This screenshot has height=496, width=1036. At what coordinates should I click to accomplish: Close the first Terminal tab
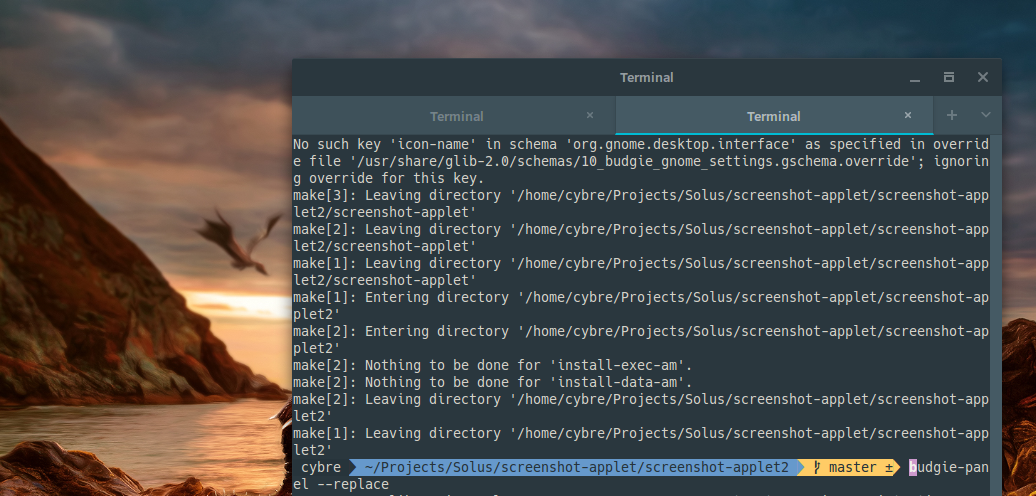tap(590, 116)
